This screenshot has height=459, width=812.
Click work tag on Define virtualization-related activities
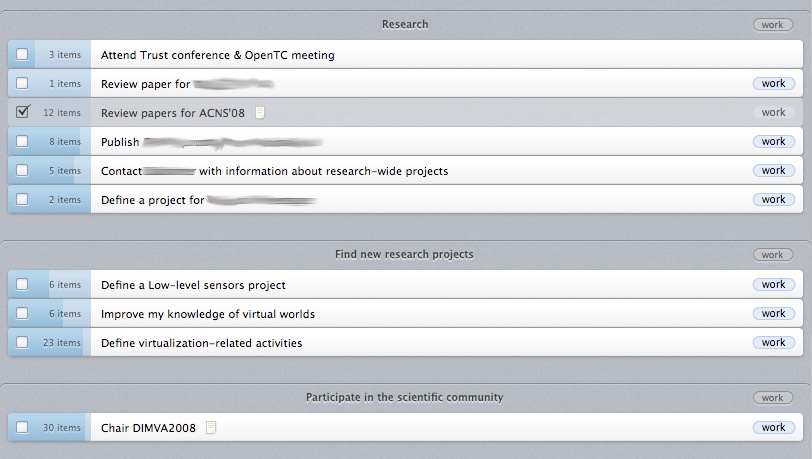tap(773, 342)
